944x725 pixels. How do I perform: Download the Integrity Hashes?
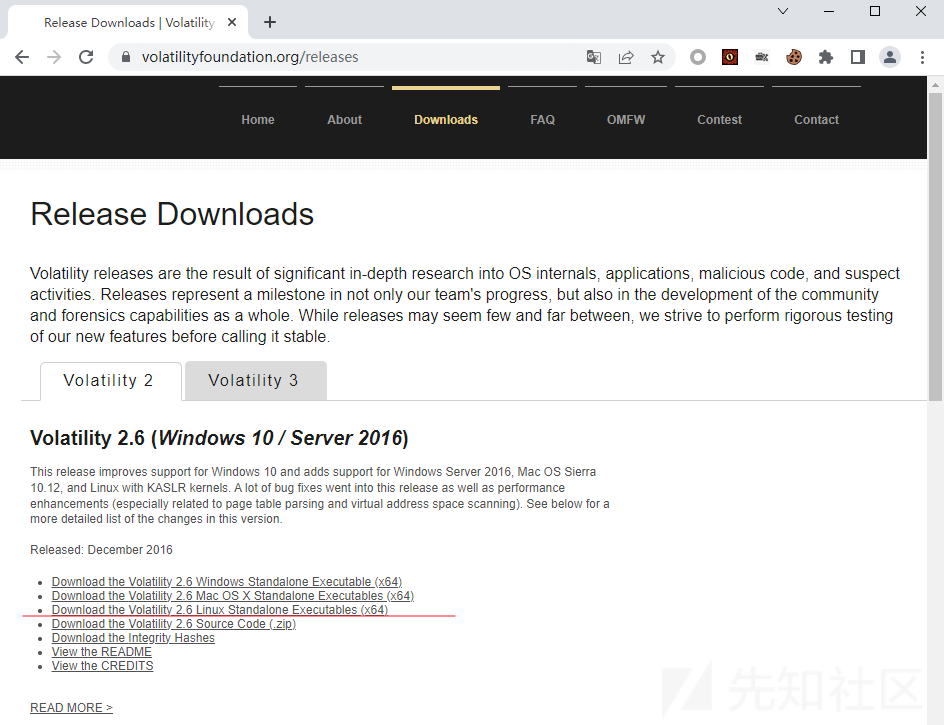click(x=133, y=638)
